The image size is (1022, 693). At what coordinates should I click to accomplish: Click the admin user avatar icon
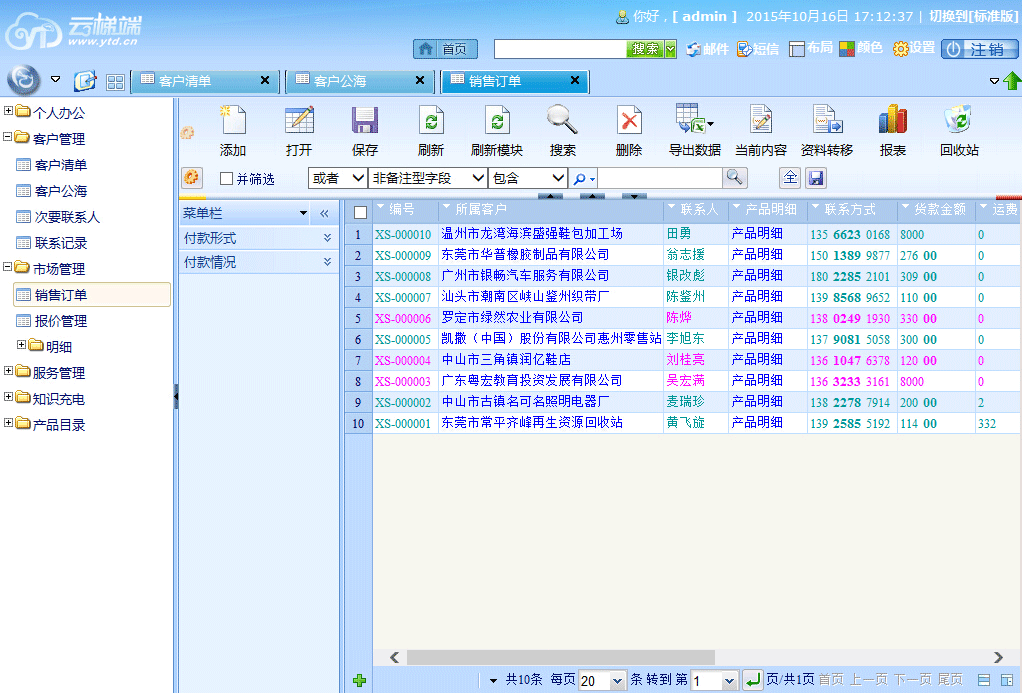[x=622, y=17]
